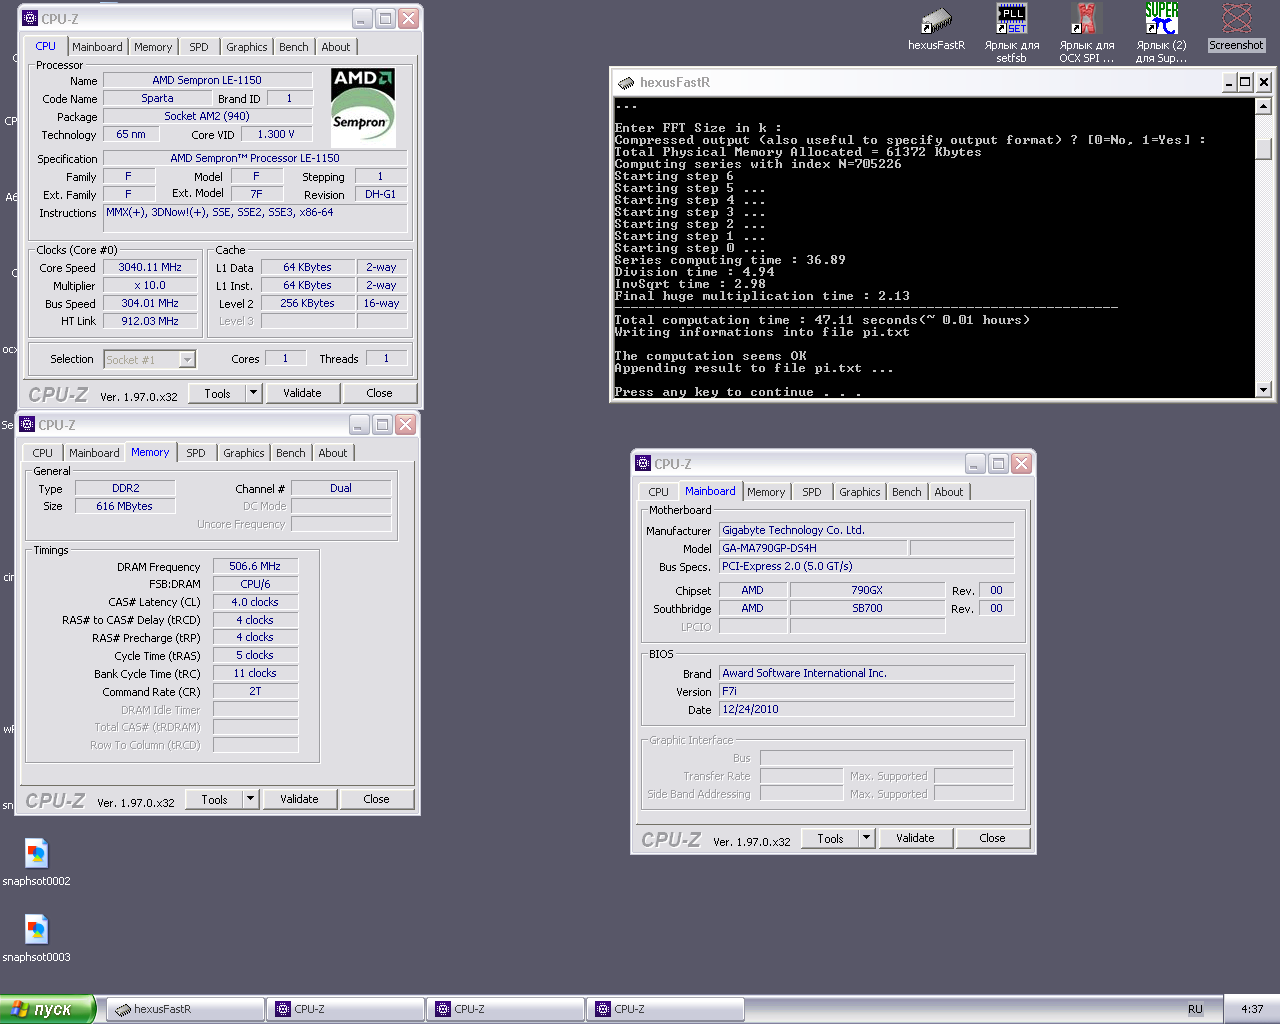Screen dimensions: 1280x1024
Task: Click the Bus Speed value 304.01 MHz
Action: [x=150, y=303]
